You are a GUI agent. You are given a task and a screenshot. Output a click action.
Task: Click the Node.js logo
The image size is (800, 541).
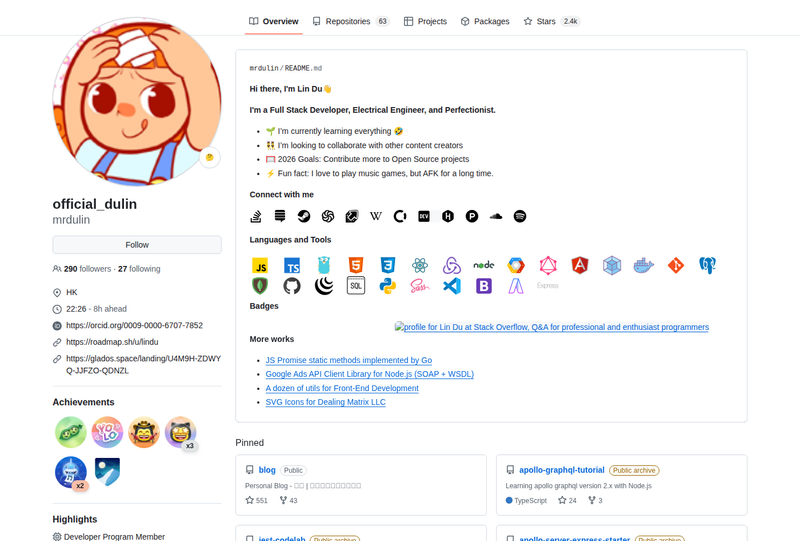tap(484, 265)
